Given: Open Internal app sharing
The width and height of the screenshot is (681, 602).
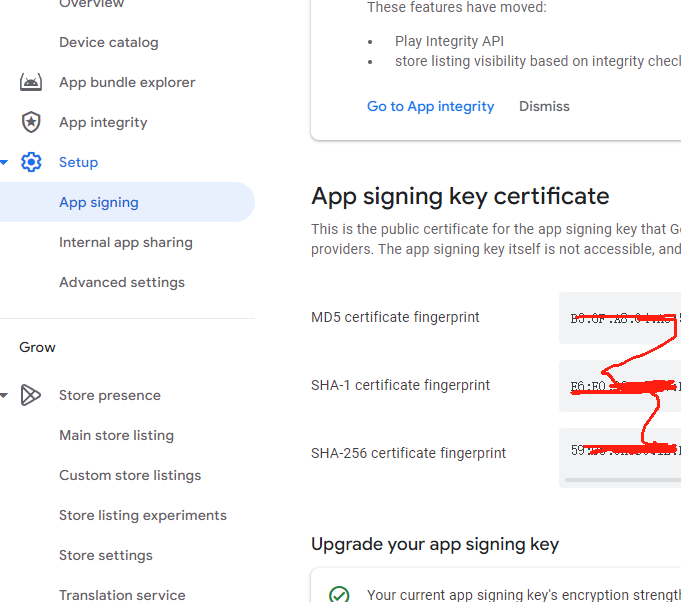Looking at the screenshot, I should point(126,242).
